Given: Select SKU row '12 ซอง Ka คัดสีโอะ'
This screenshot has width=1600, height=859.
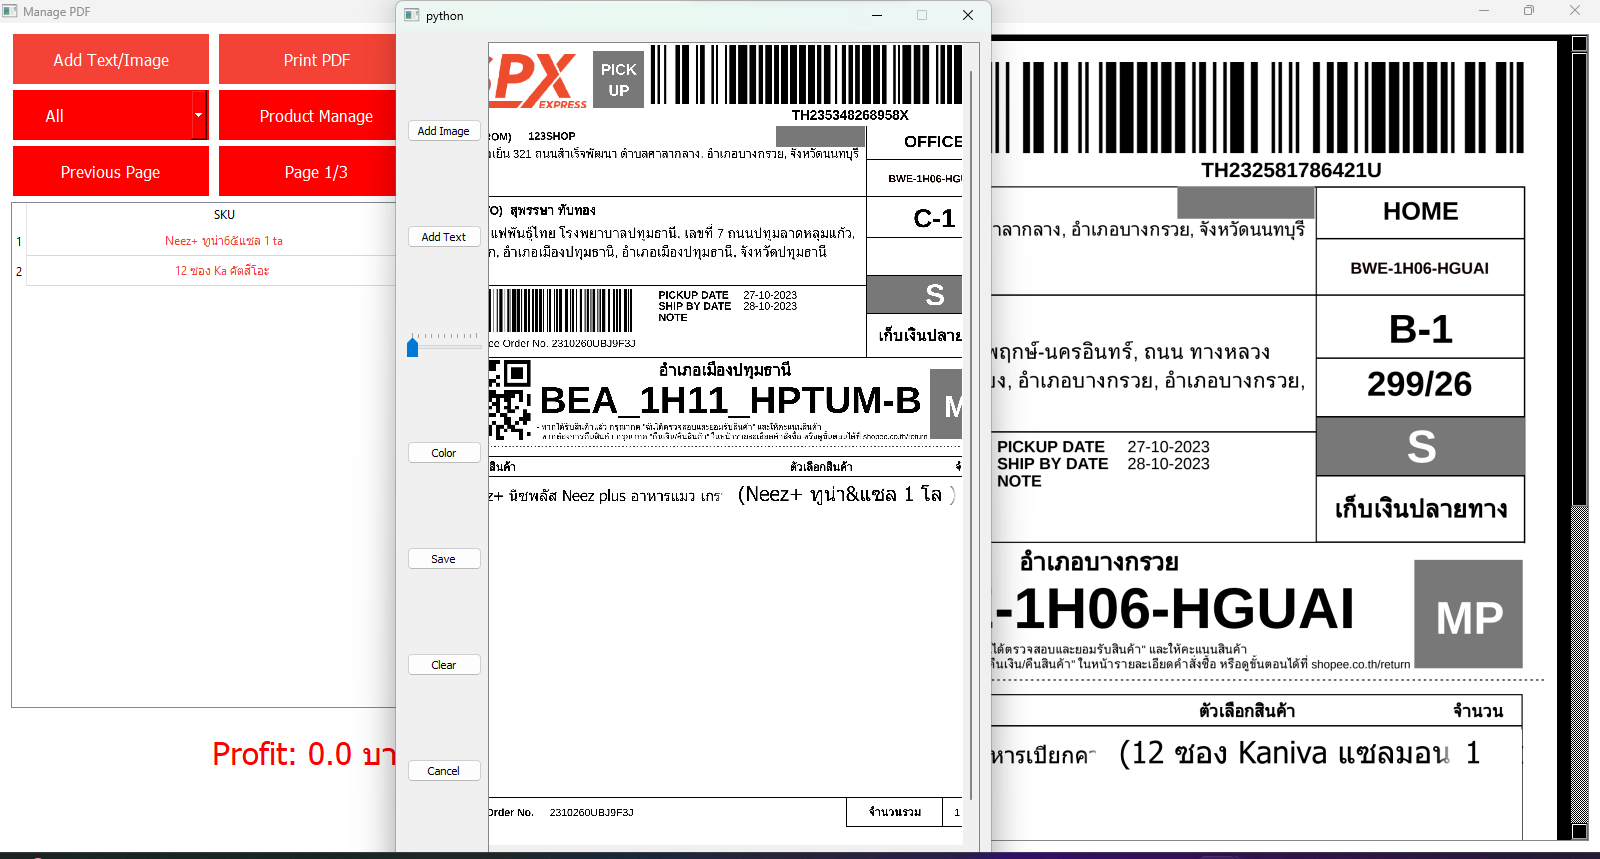Looking at the screenshot, I should tap(223, 271).
